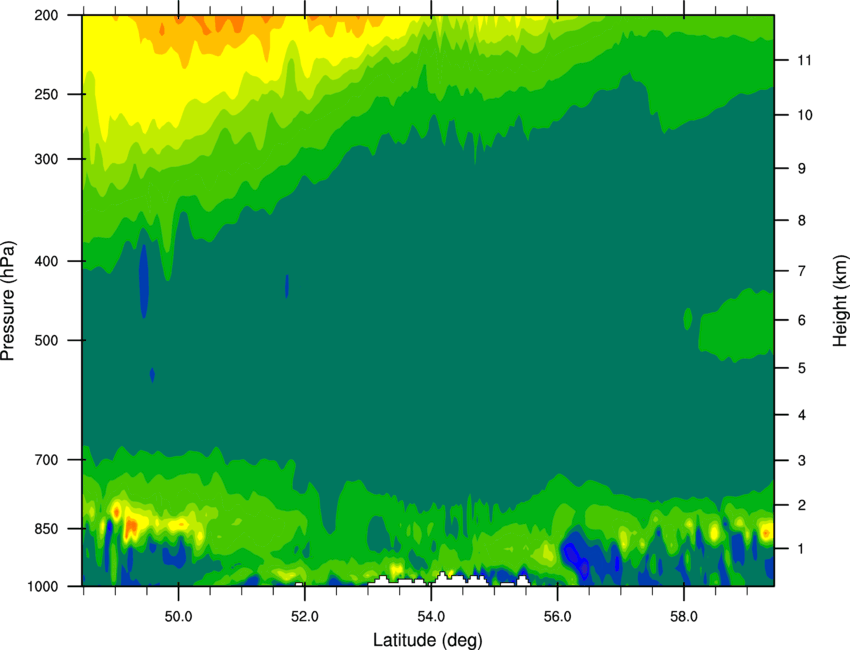
Task: Pick the 11 km height label
Action: point(804,60)
